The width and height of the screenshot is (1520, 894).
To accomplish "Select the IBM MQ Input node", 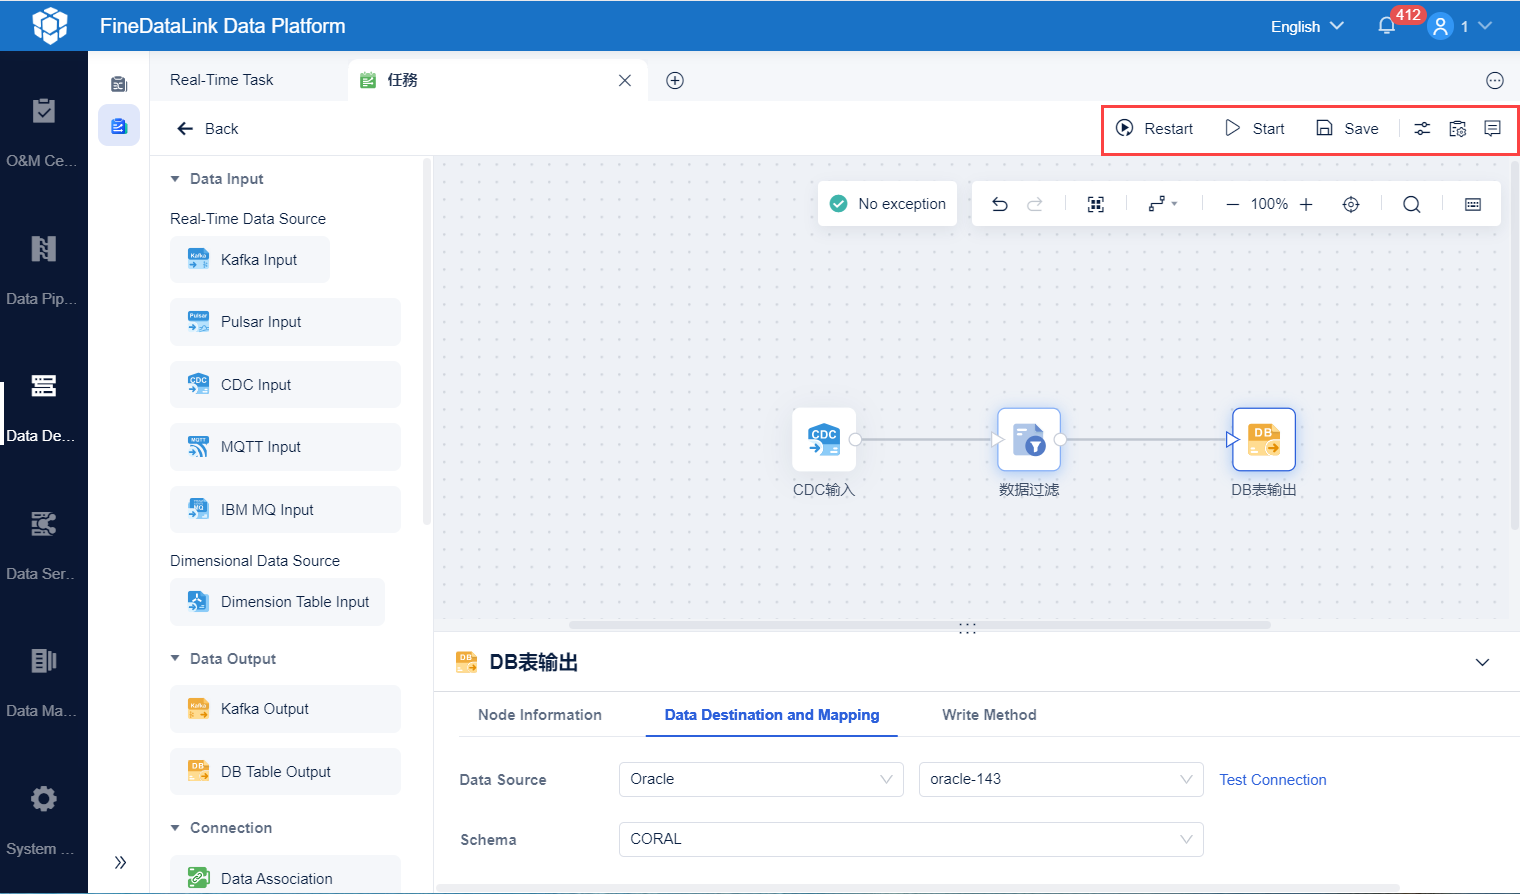I will [285, 510].
